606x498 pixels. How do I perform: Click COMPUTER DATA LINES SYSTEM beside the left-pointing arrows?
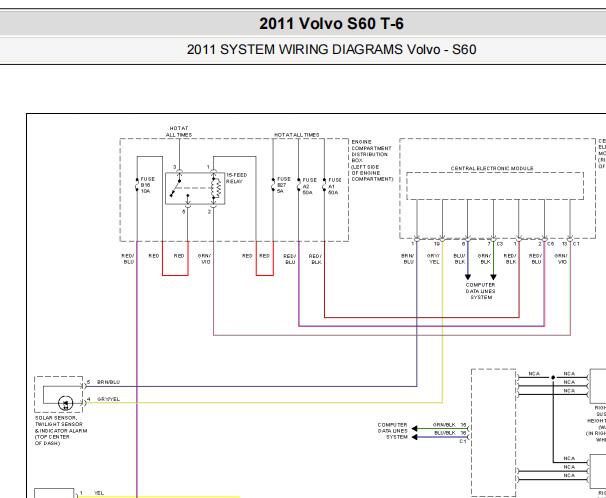click(x=393, y=431)
